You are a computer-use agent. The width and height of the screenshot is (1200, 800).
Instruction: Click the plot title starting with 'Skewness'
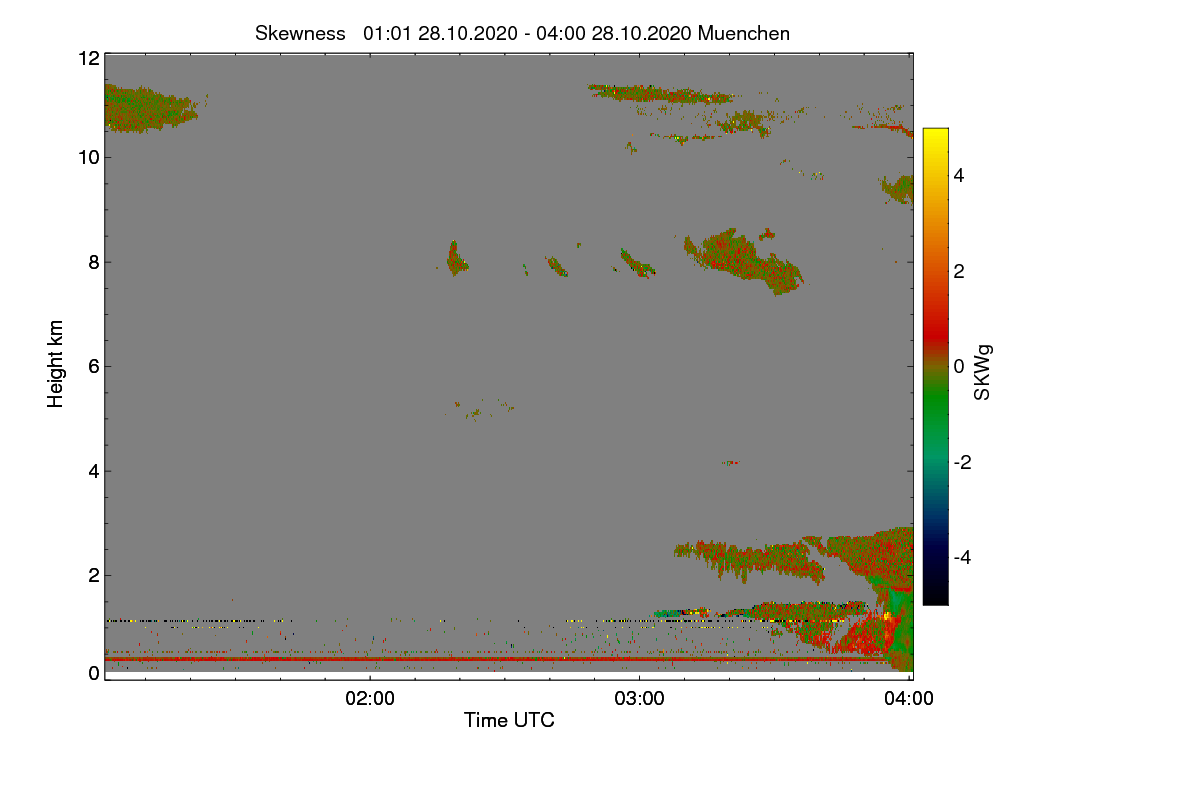(x=522, y=33)
